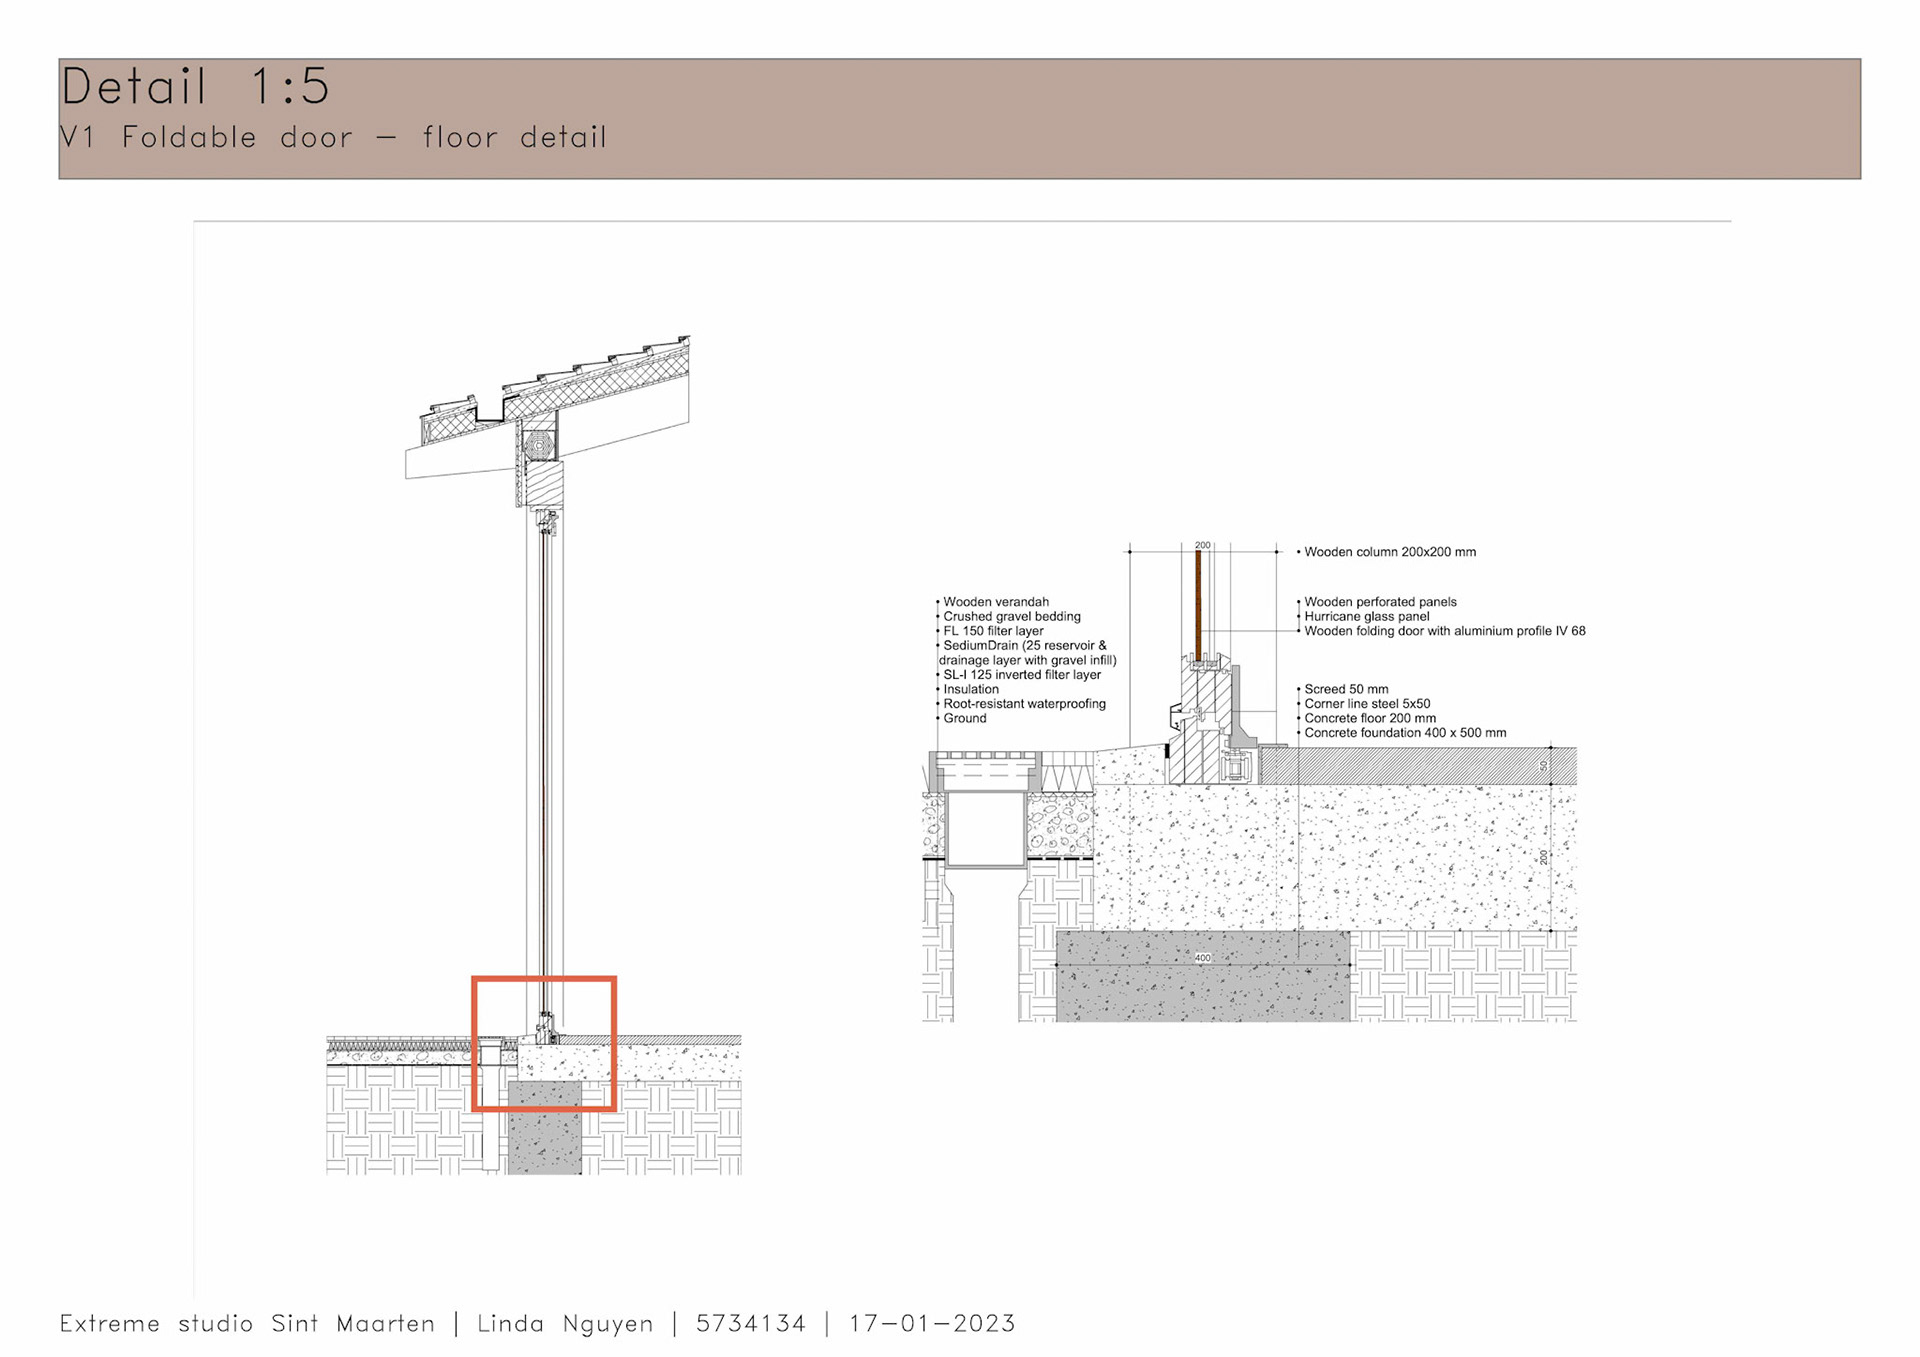
Task: Click 'Concrete foundation 400 x 500 mm' label
Action: pyautogui.click(x=1404, y=733)
